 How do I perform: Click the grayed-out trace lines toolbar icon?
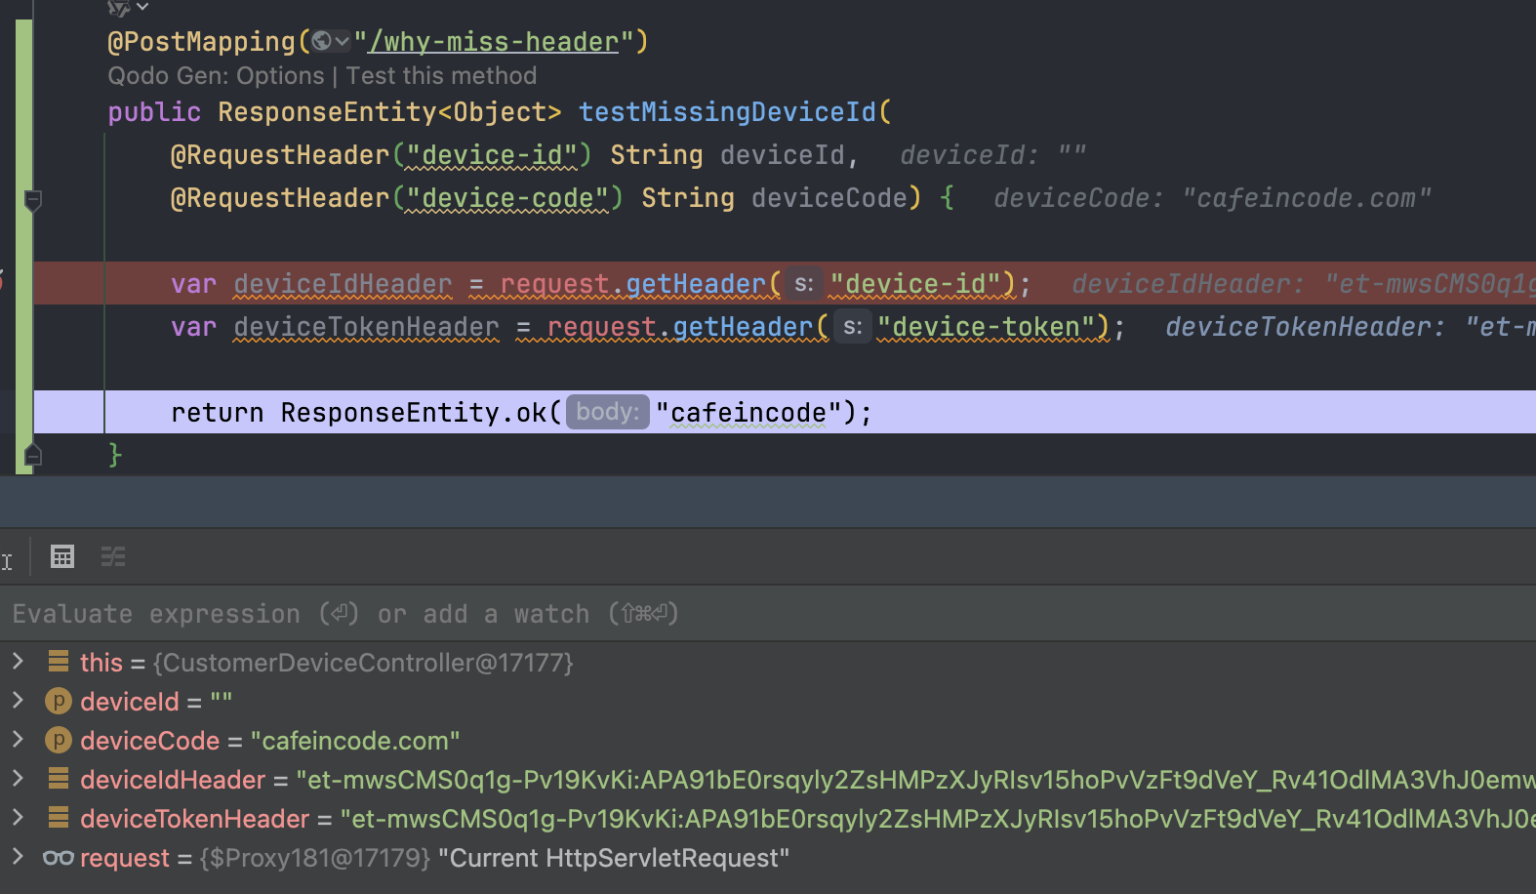point(113,557)
